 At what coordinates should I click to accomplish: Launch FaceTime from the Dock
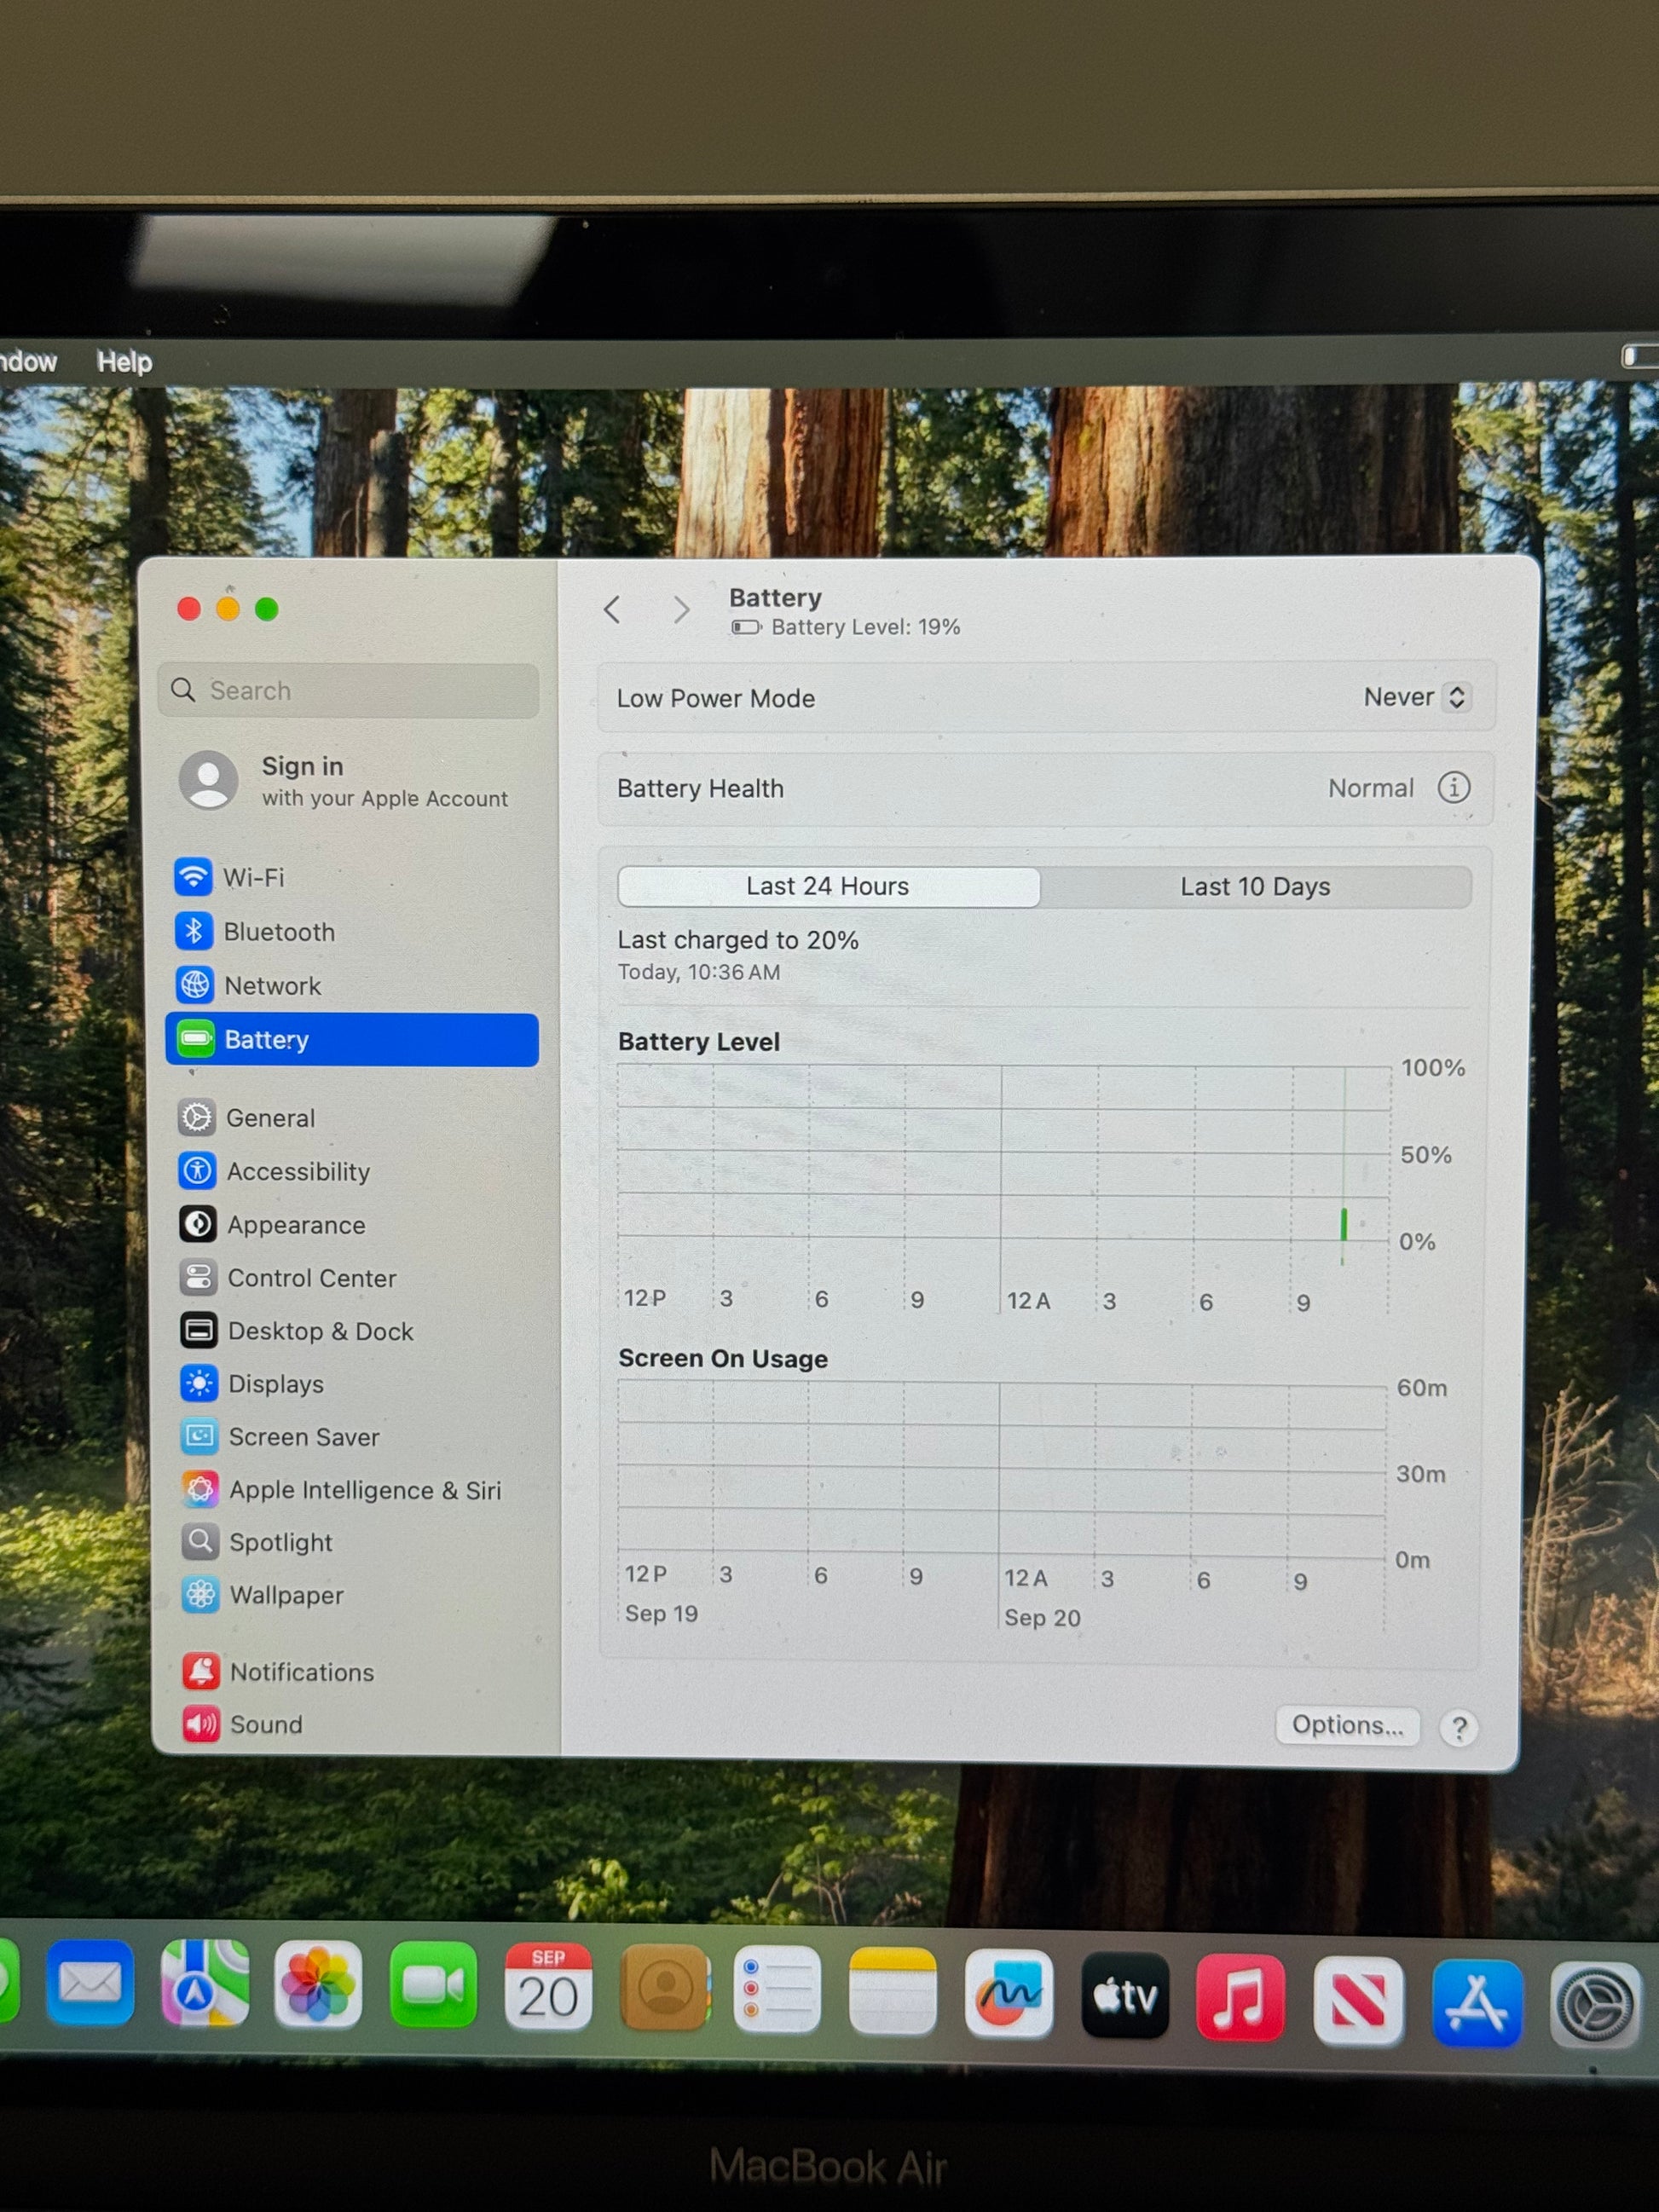point(433,1985)
